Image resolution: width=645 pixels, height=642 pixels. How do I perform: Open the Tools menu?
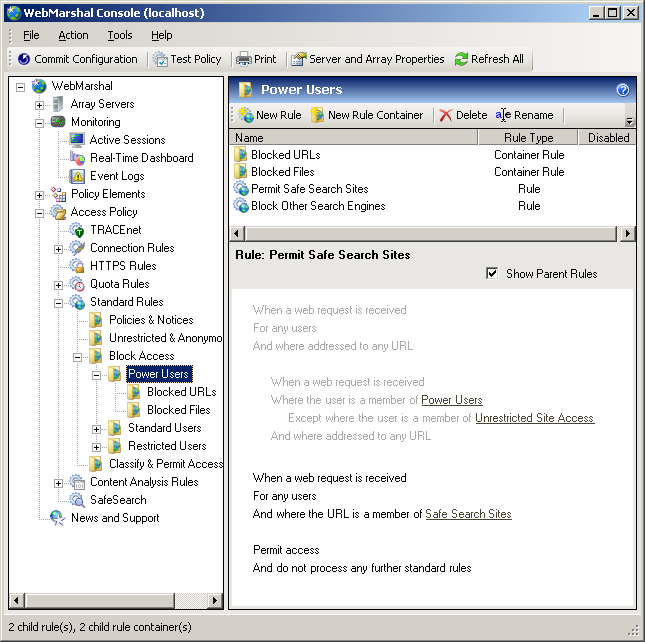(x=120, y=35)
